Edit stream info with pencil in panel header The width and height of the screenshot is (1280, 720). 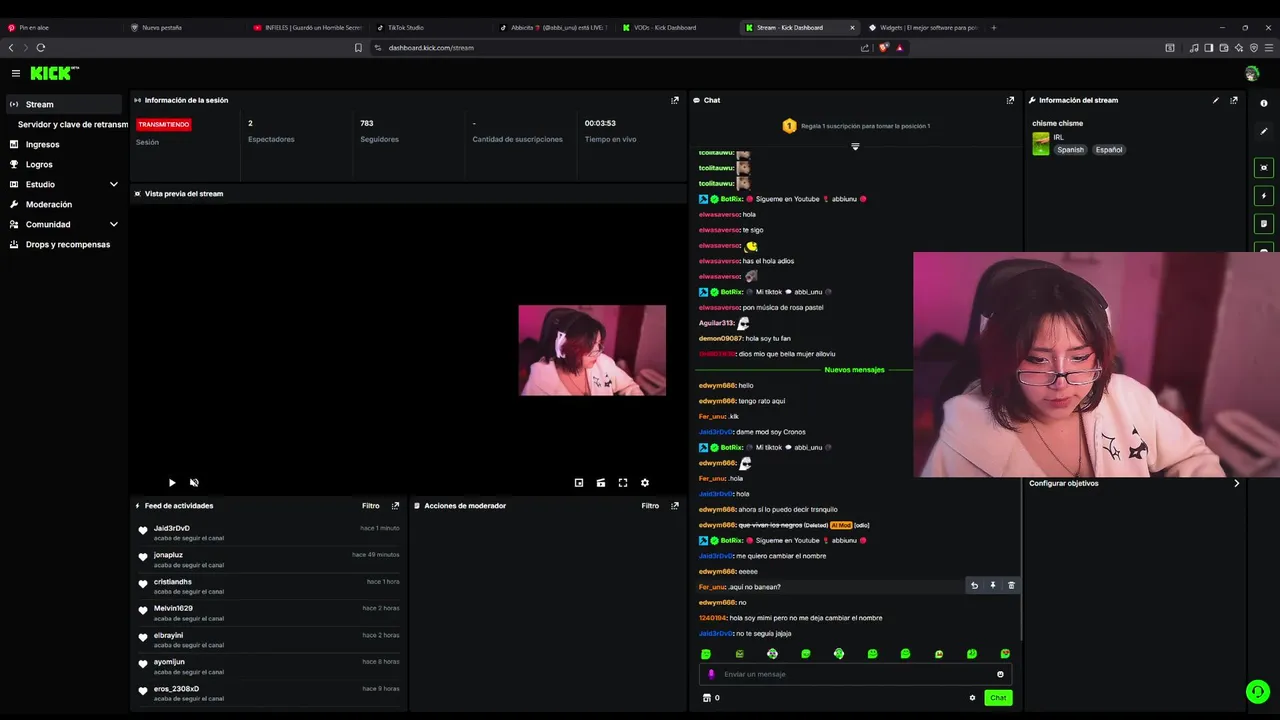coord(1216,100)
